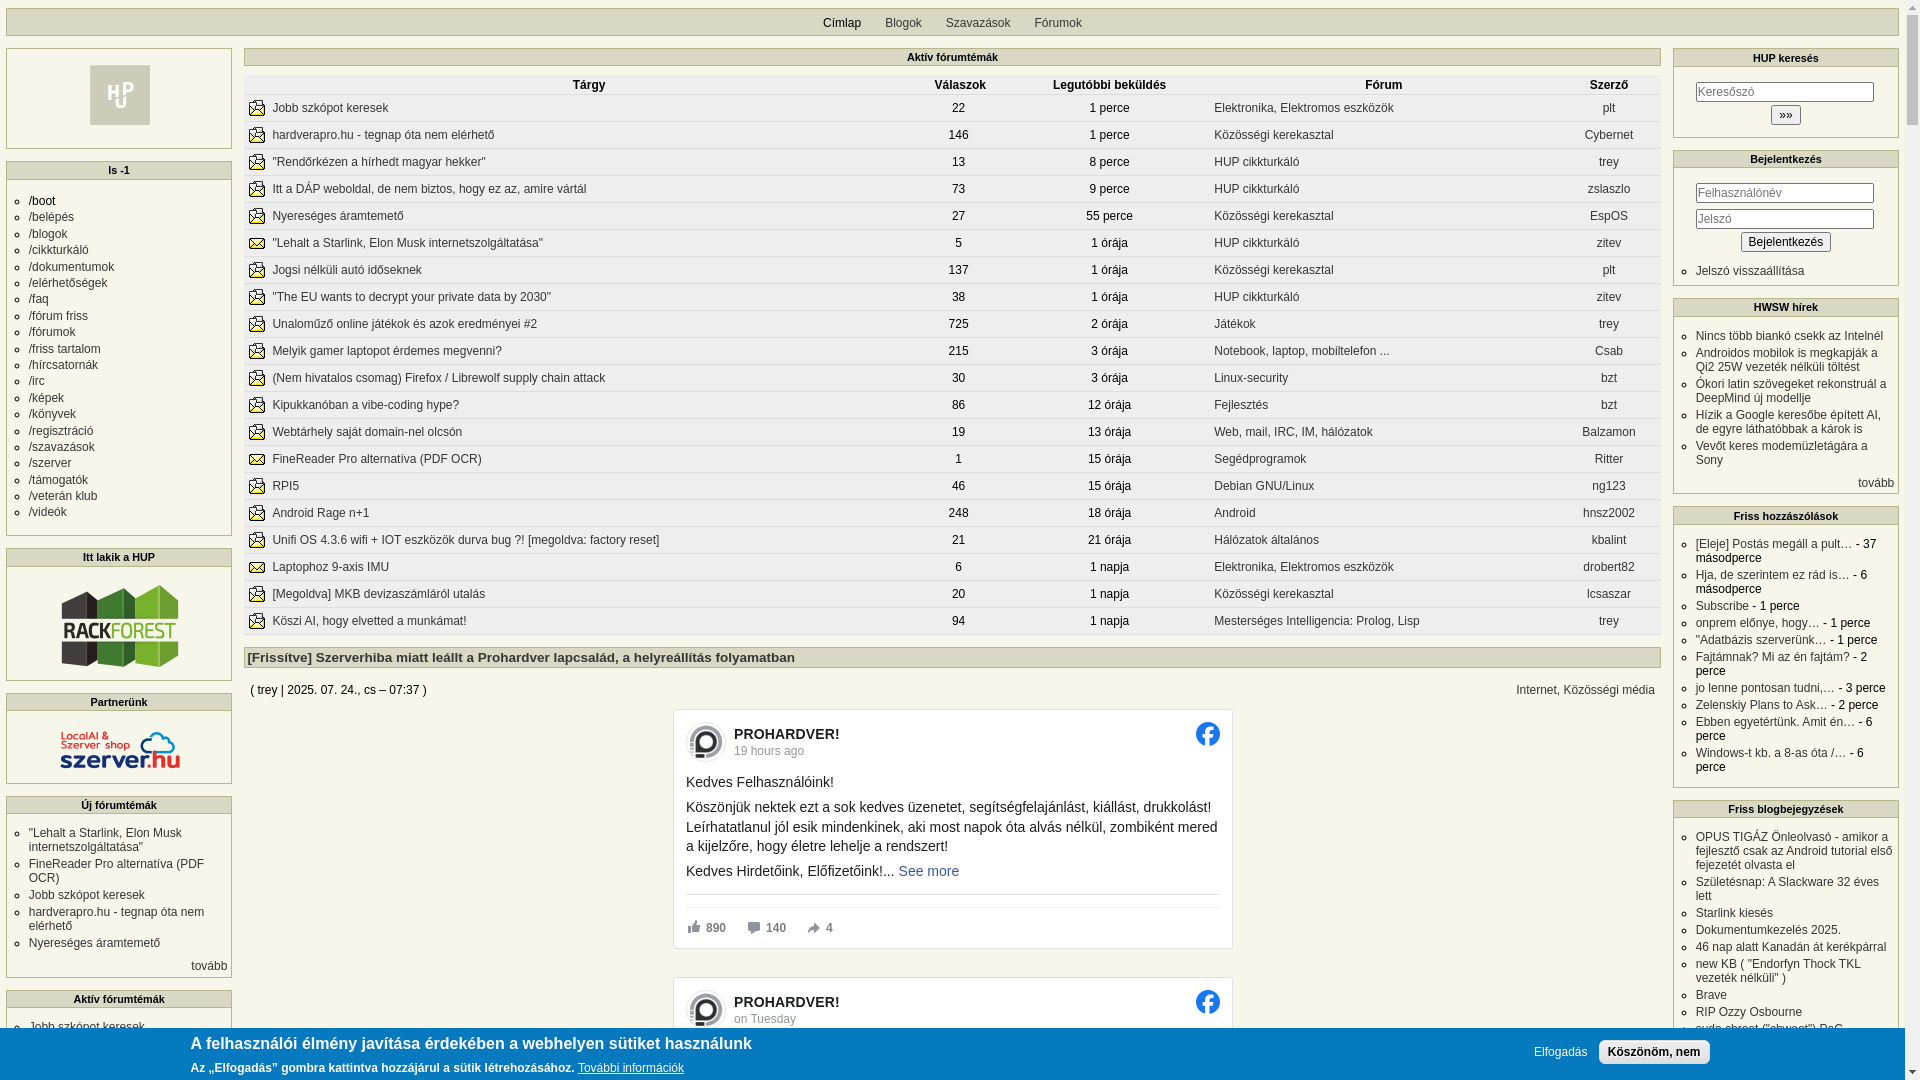
Task: Click envelope icon beside Android Rage n+1
Action: coord(257,513)
